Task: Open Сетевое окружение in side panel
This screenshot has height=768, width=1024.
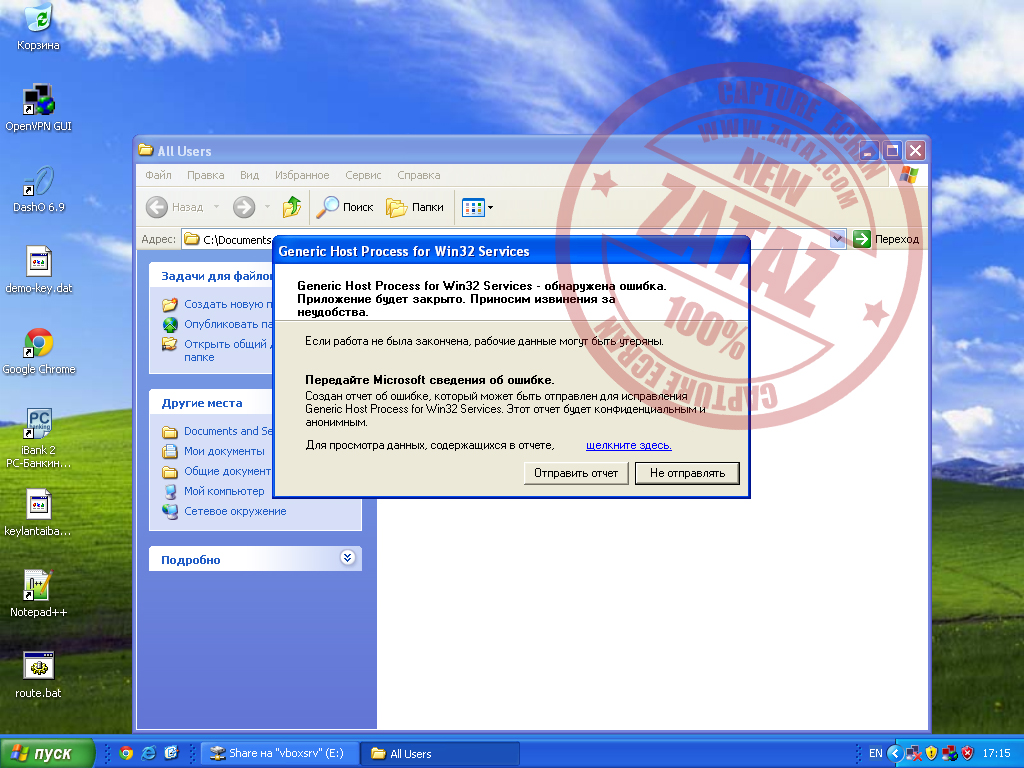Action: (x=225, y=511)
